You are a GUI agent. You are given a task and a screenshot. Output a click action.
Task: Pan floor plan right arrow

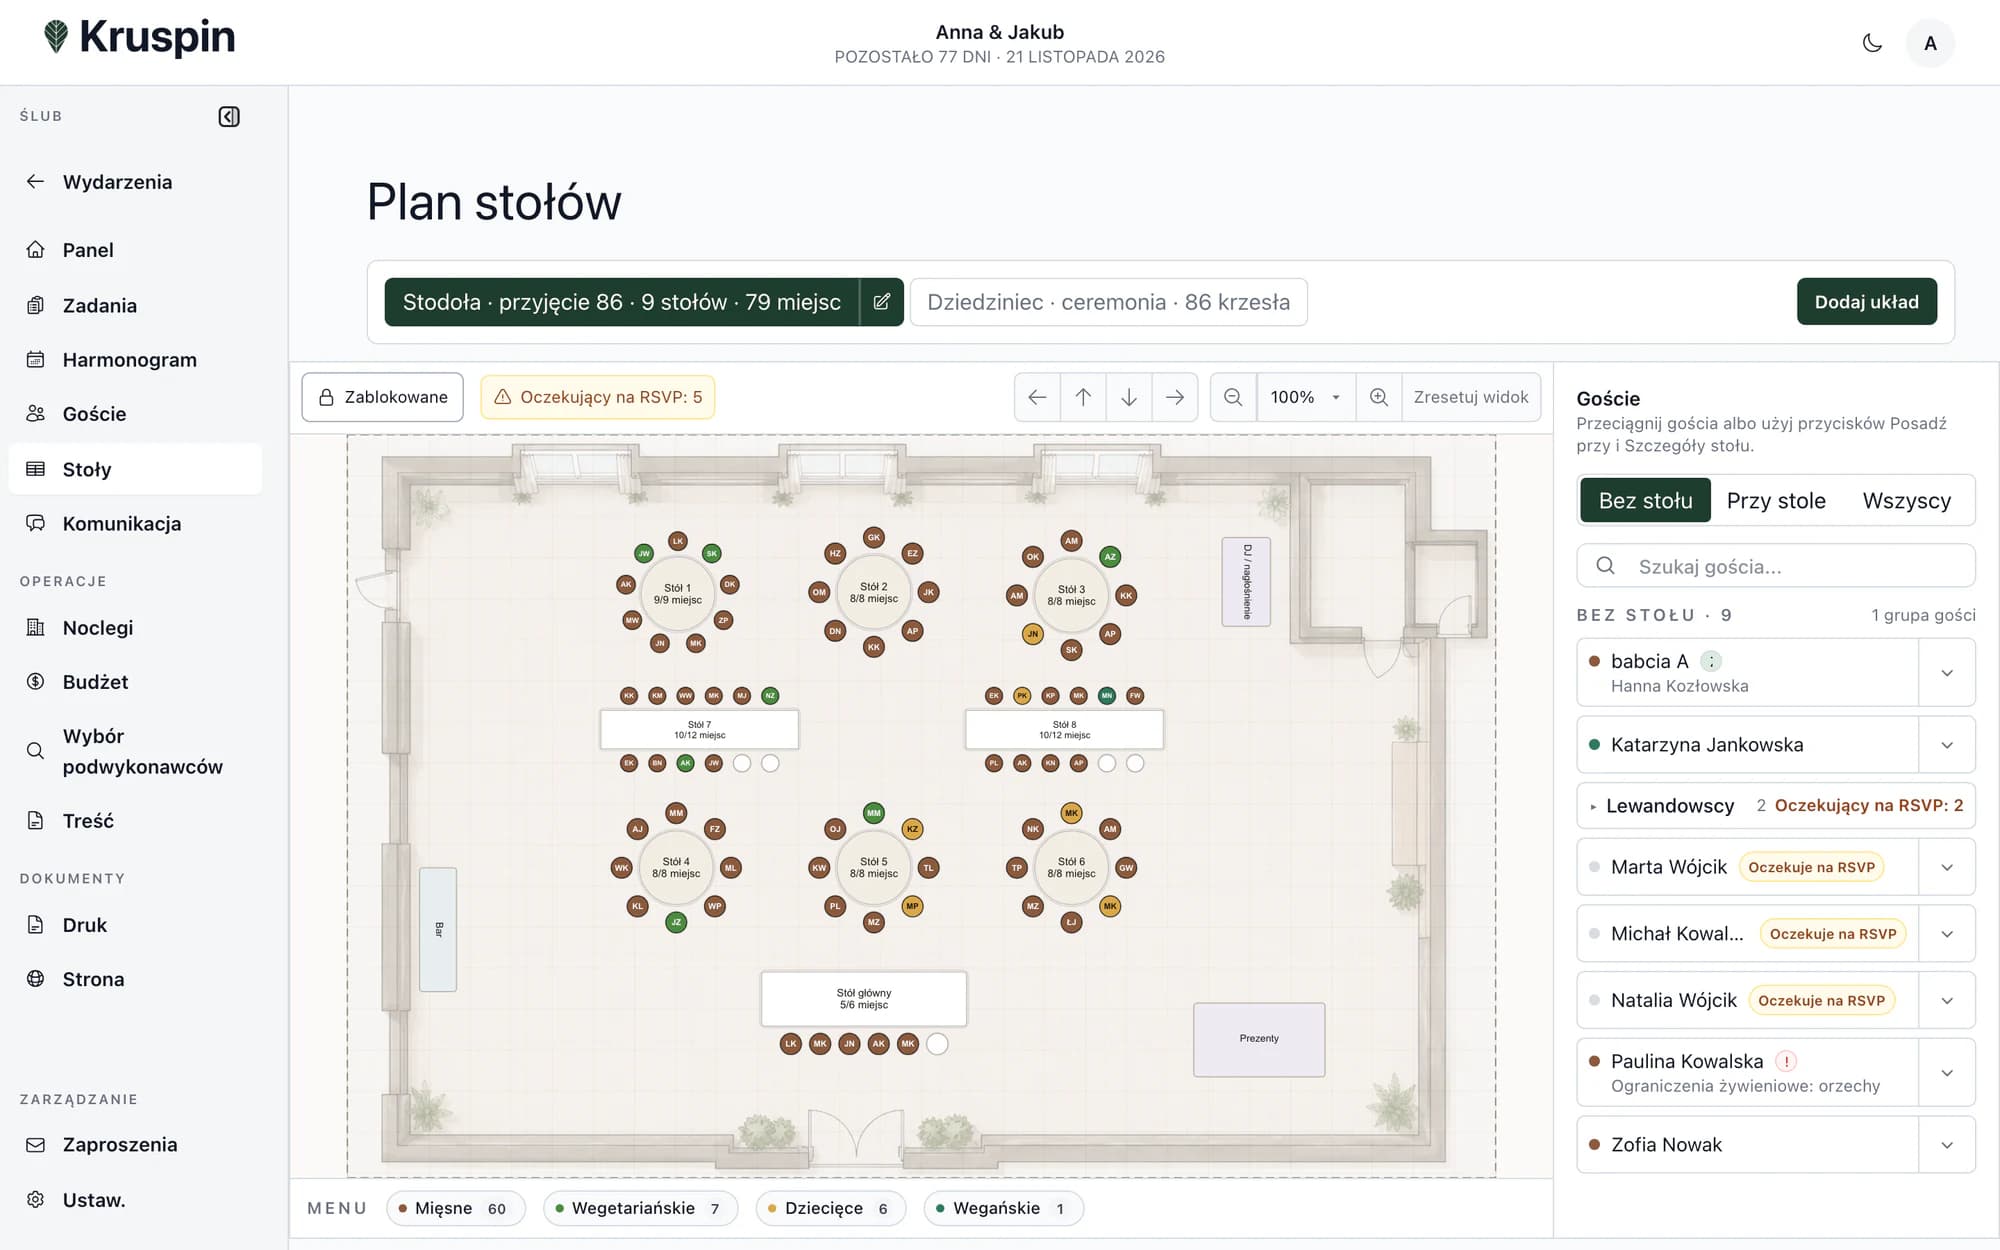pyautogui.click(x=1175, y=397)
